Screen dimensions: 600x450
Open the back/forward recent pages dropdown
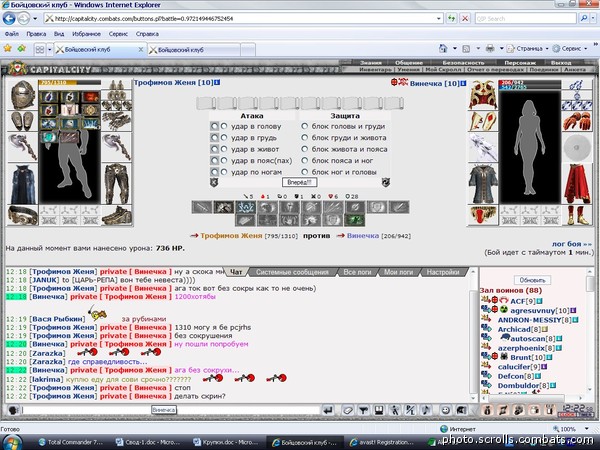pos(35,18)
